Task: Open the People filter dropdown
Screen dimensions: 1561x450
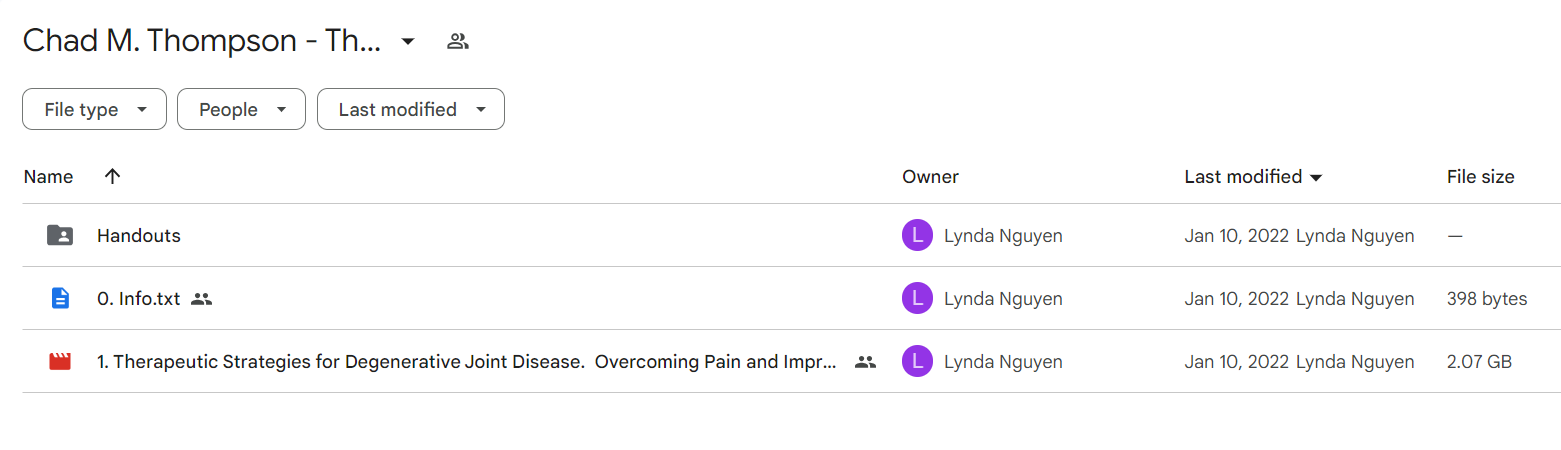Action: 241,109
